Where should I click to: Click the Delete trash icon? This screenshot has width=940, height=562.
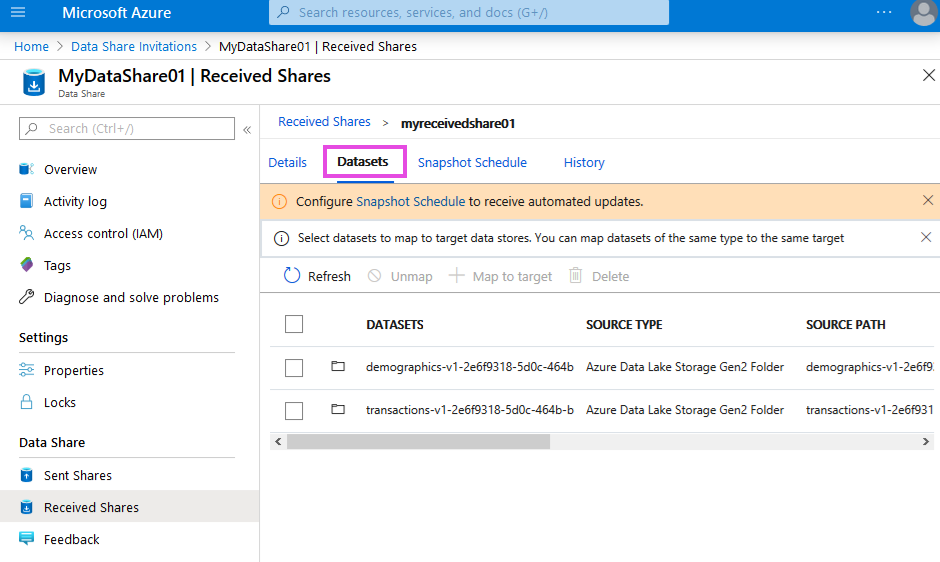[576, 275]
